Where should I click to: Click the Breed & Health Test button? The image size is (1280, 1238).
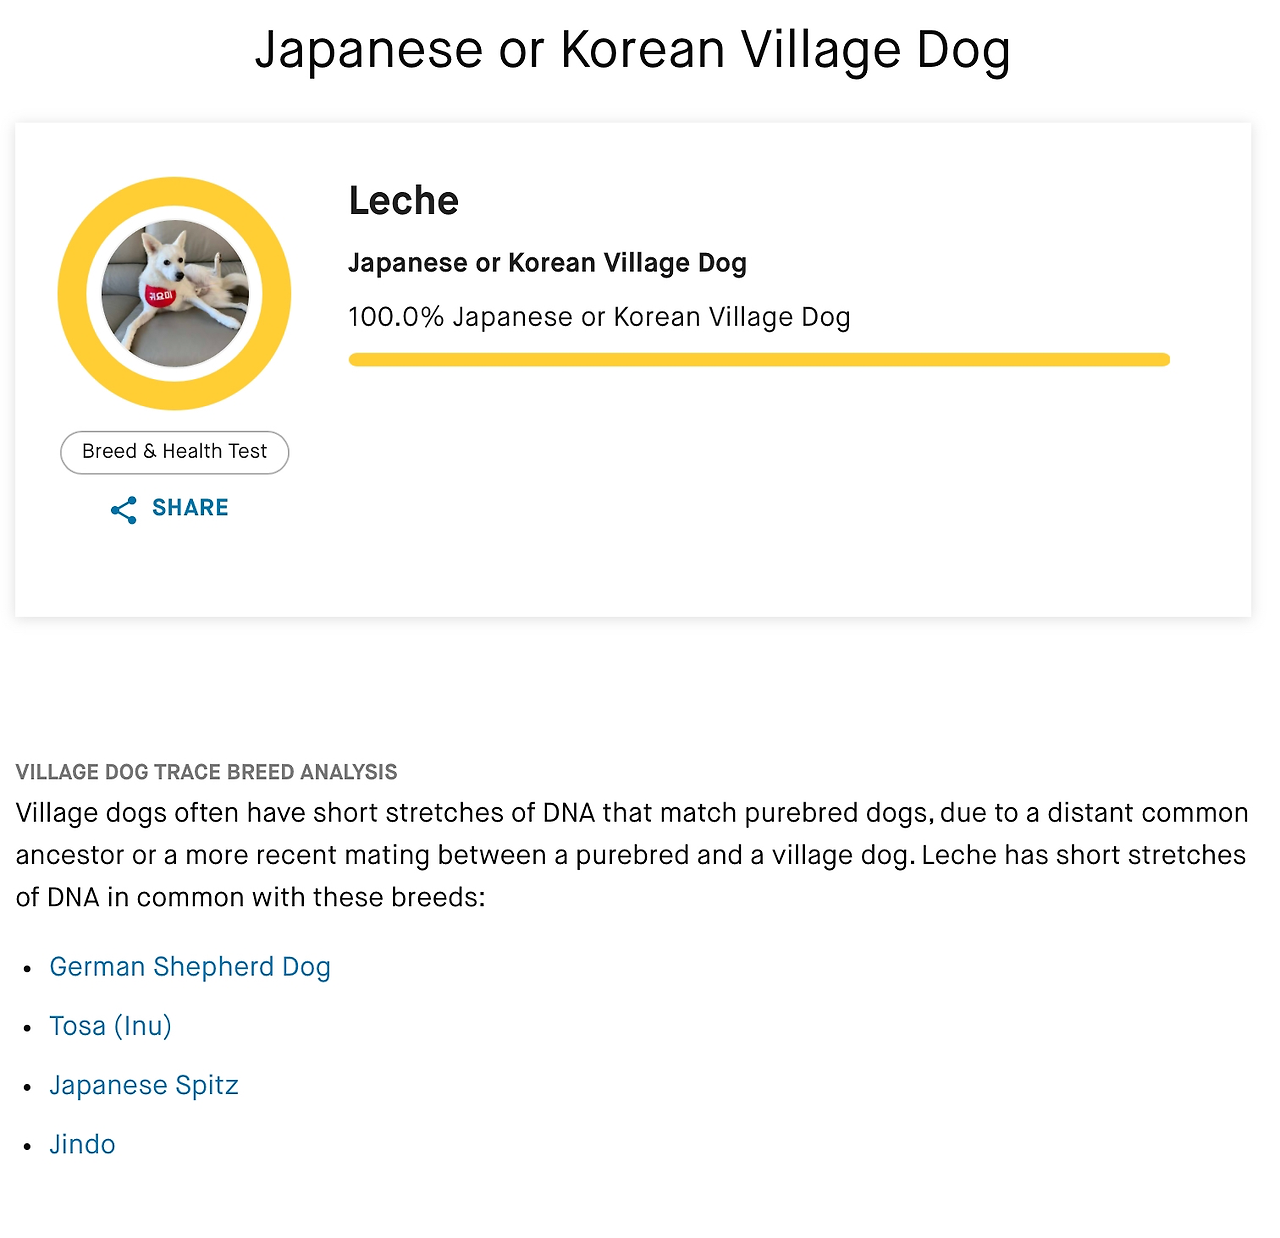click(x=175, y=452)
